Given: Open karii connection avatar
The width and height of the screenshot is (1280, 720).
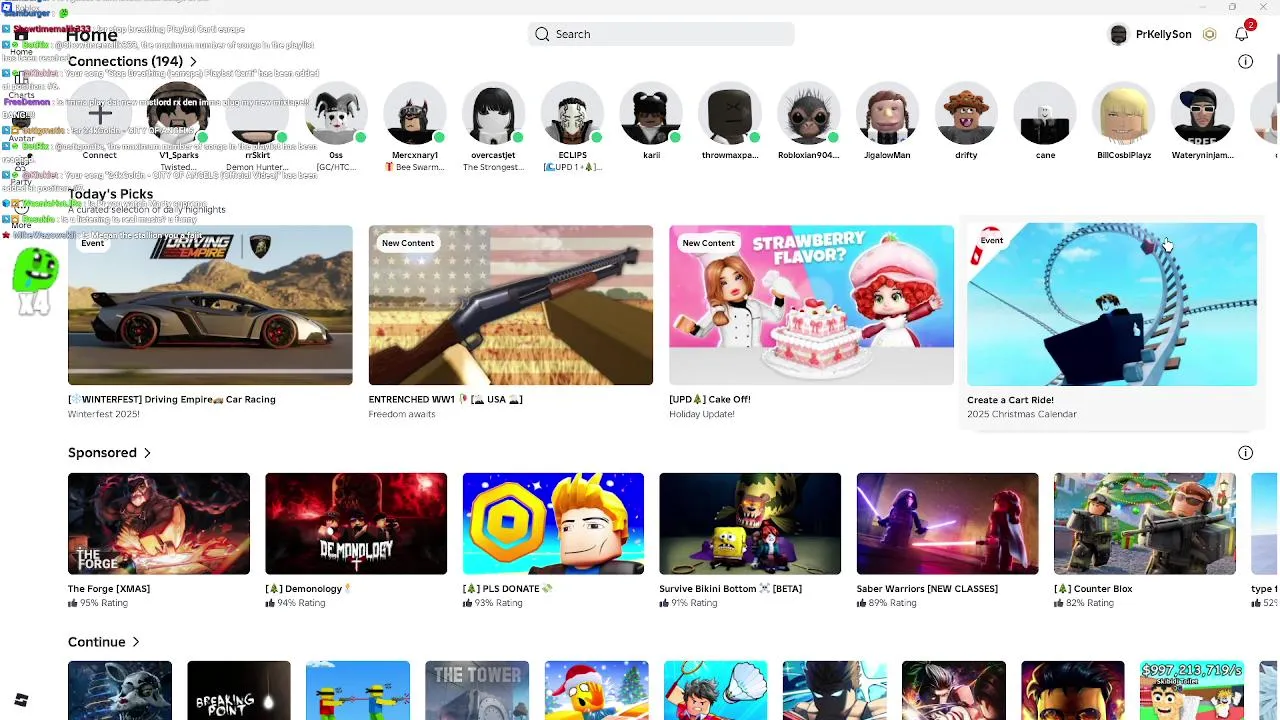Looking at the screenshot, I should 651,114.
